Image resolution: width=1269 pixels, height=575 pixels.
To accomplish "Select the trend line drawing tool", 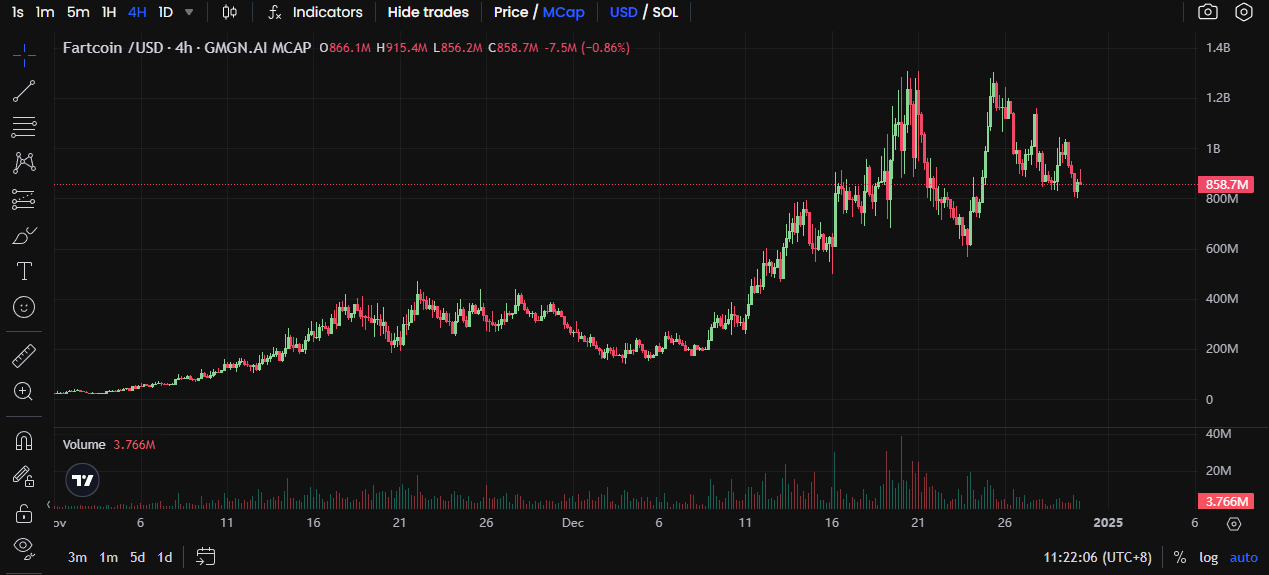I will (24, 91).
